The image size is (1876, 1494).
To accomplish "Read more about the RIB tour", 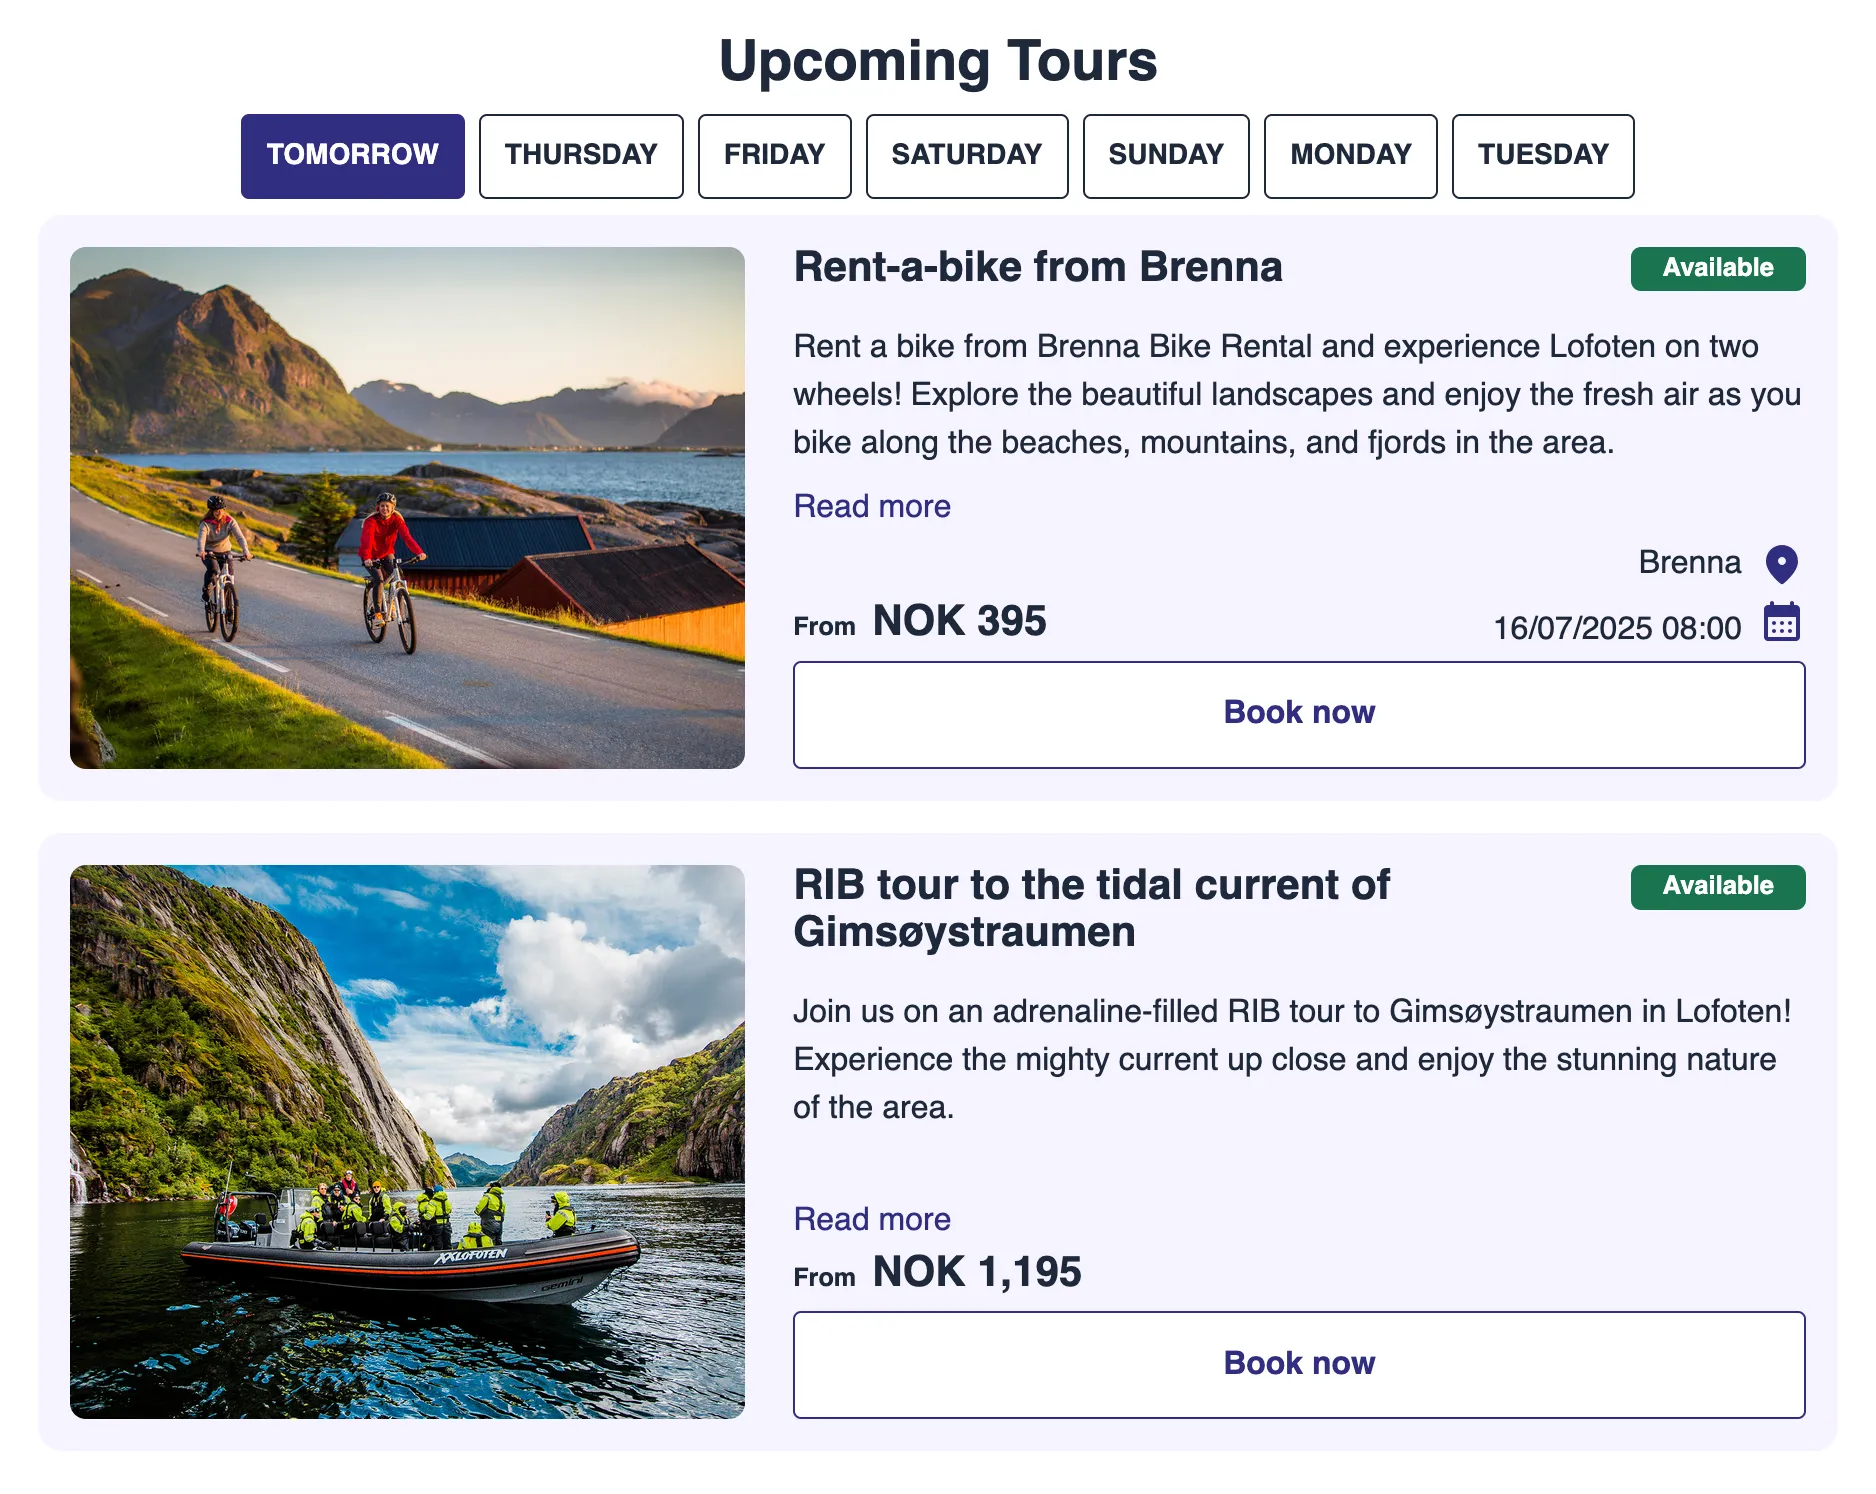I will click(871, 1219).
